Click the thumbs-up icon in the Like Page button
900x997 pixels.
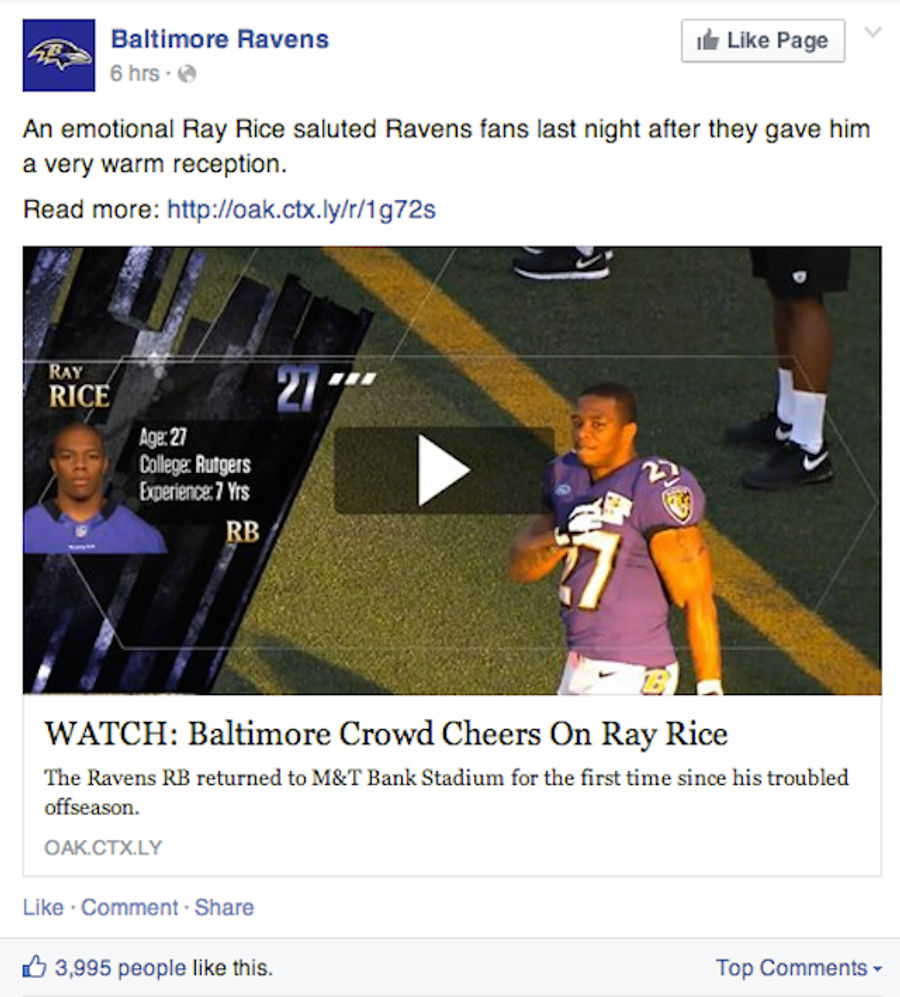click(x=707, y=40)
